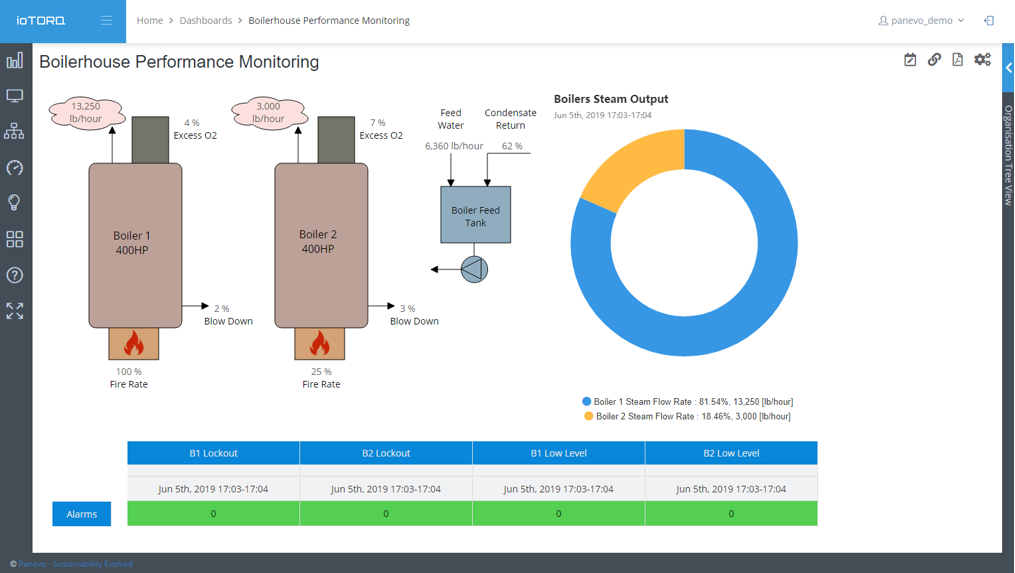Select the B1 Low Level column header
Viewport: 1015px width, 573px height.
pos(559,453)
